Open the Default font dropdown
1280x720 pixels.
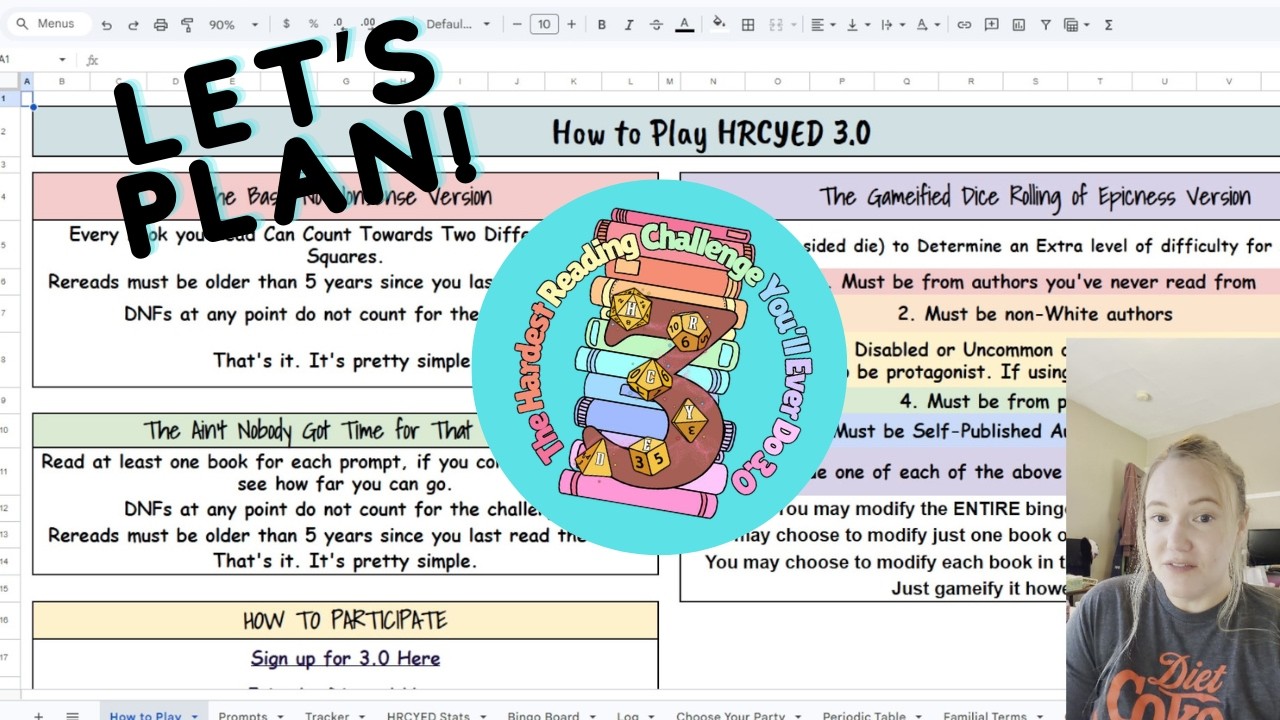pyautogui.click(x=458, y=24)
